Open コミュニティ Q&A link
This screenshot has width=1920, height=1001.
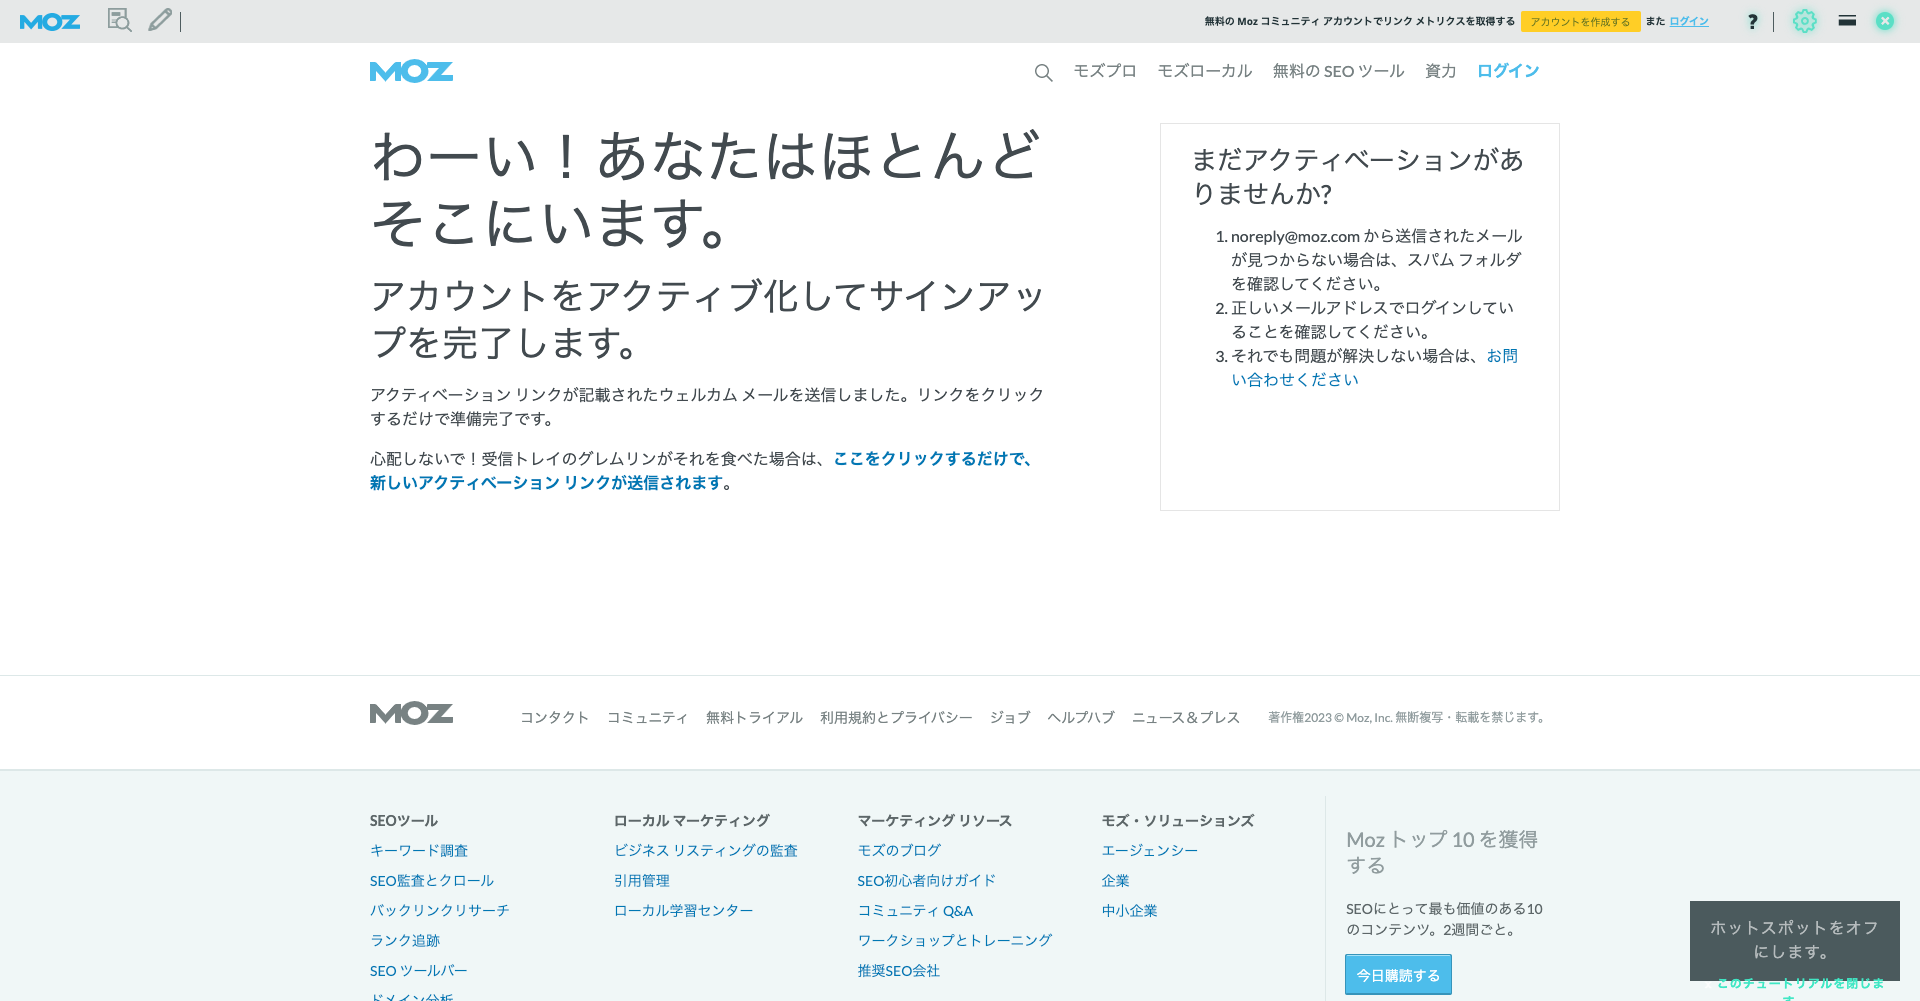point(915,911)
